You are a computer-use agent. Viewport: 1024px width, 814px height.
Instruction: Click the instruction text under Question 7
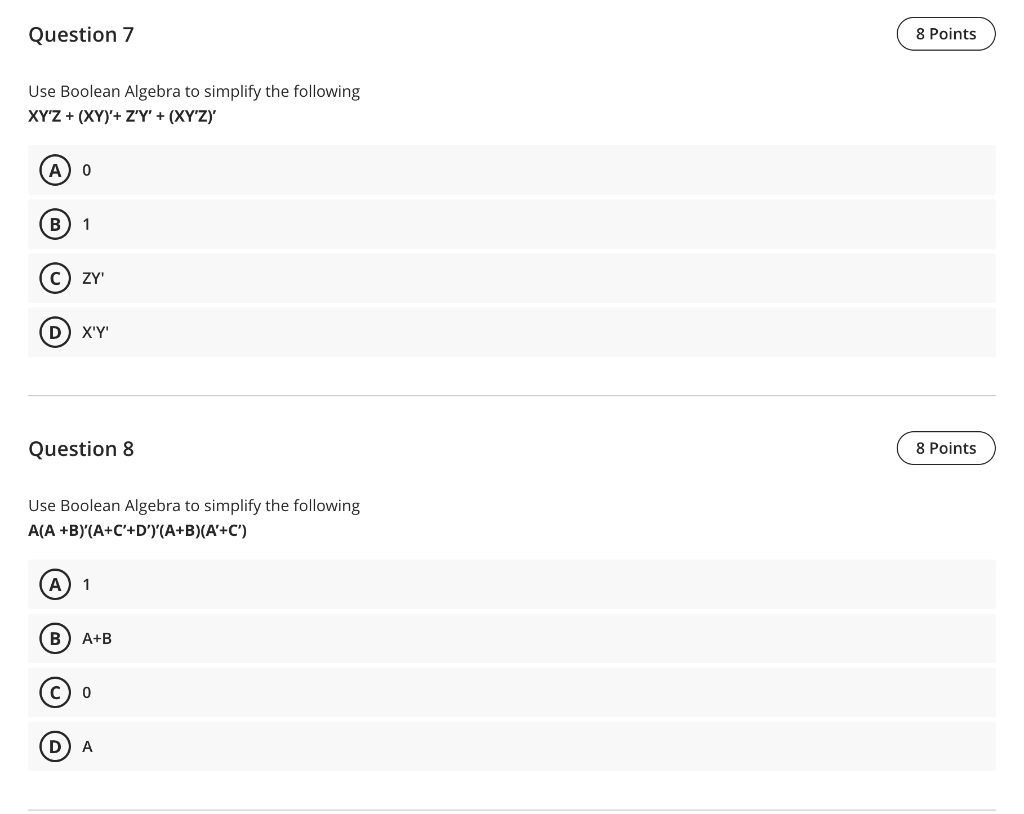(194, 91)
